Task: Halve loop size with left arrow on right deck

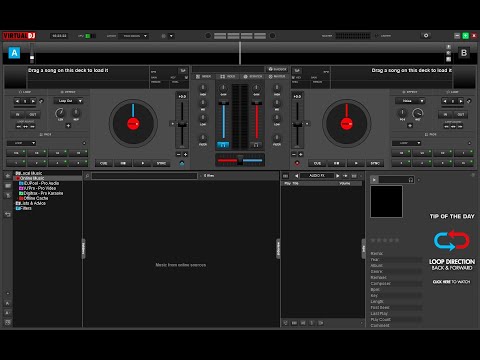Action: pyautogui.click(x=445, y=101)
